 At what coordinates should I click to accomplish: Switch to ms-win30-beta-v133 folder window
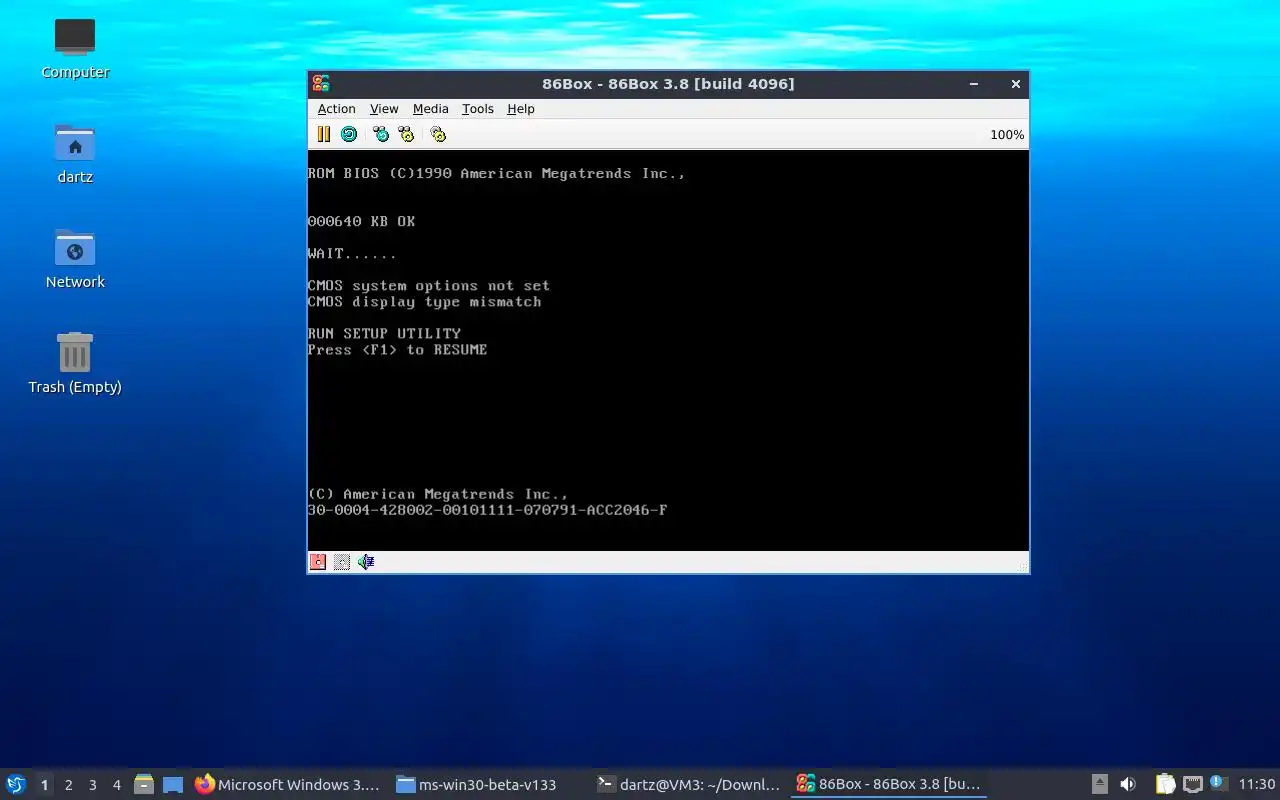[488, 785]
